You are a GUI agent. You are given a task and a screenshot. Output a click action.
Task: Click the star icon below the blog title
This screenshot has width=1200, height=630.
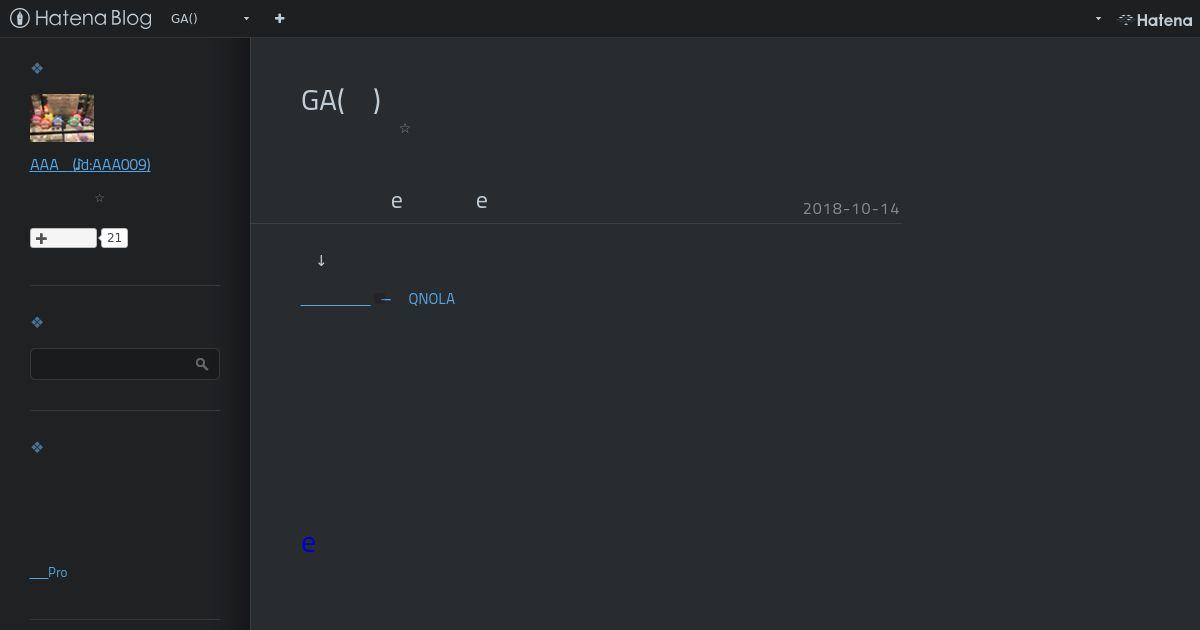[405, 128]
